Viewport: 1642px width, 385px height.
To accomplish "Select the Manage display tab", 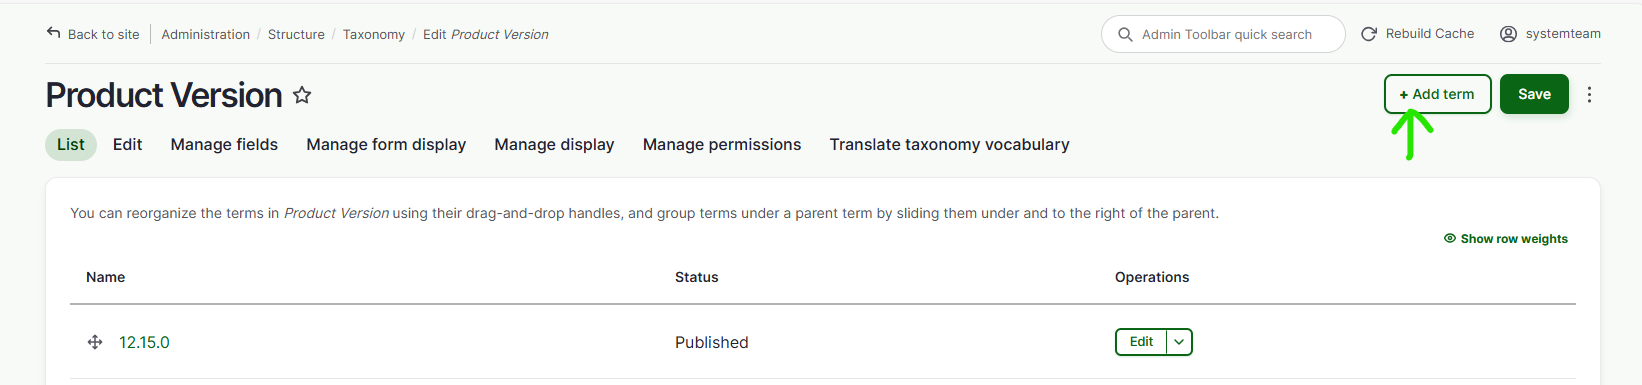I will point(554,145).
